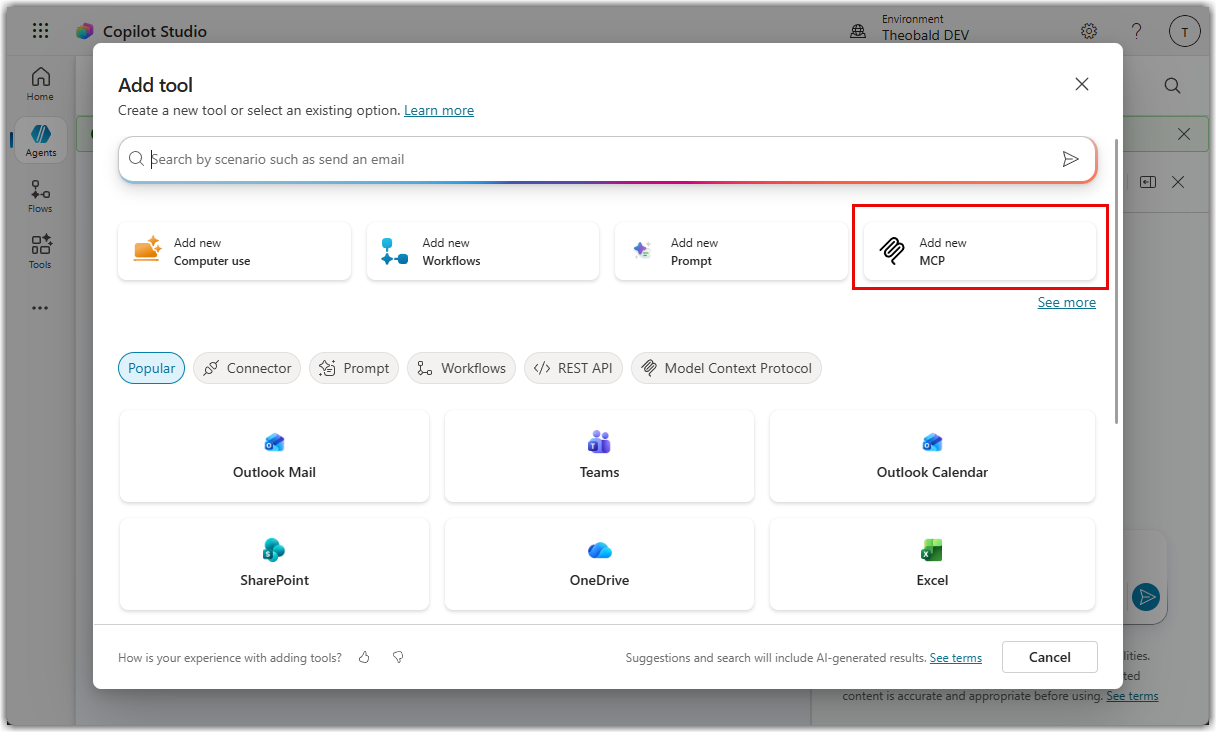The height and width of the screenshot is (733, 1217).
Task: Open the settings gear icon
Action: point(1089,31)
